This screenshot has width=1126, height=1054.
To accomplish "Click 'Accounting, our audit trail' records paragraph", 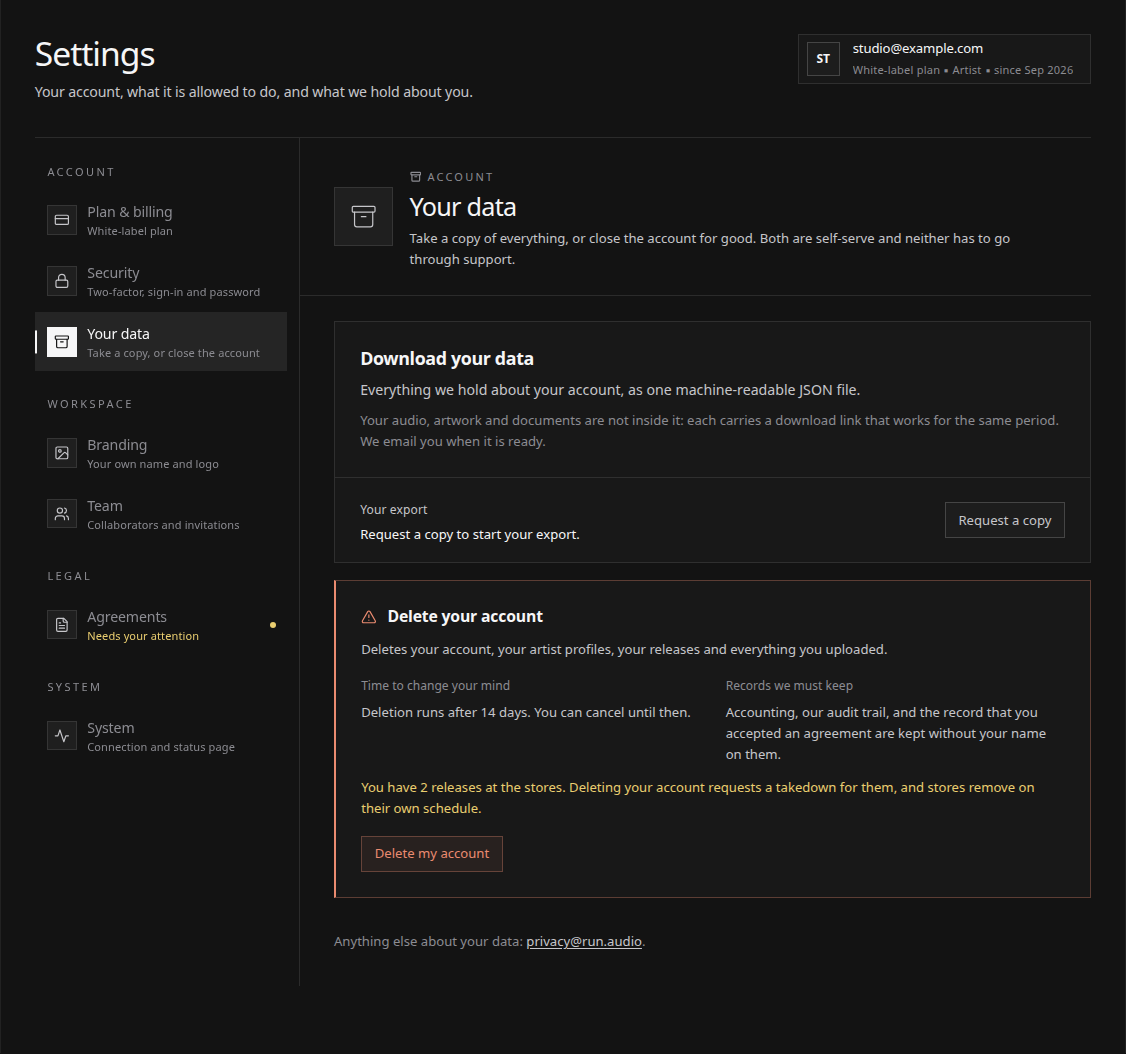I will pyautogui.click(x=886, y=733).
